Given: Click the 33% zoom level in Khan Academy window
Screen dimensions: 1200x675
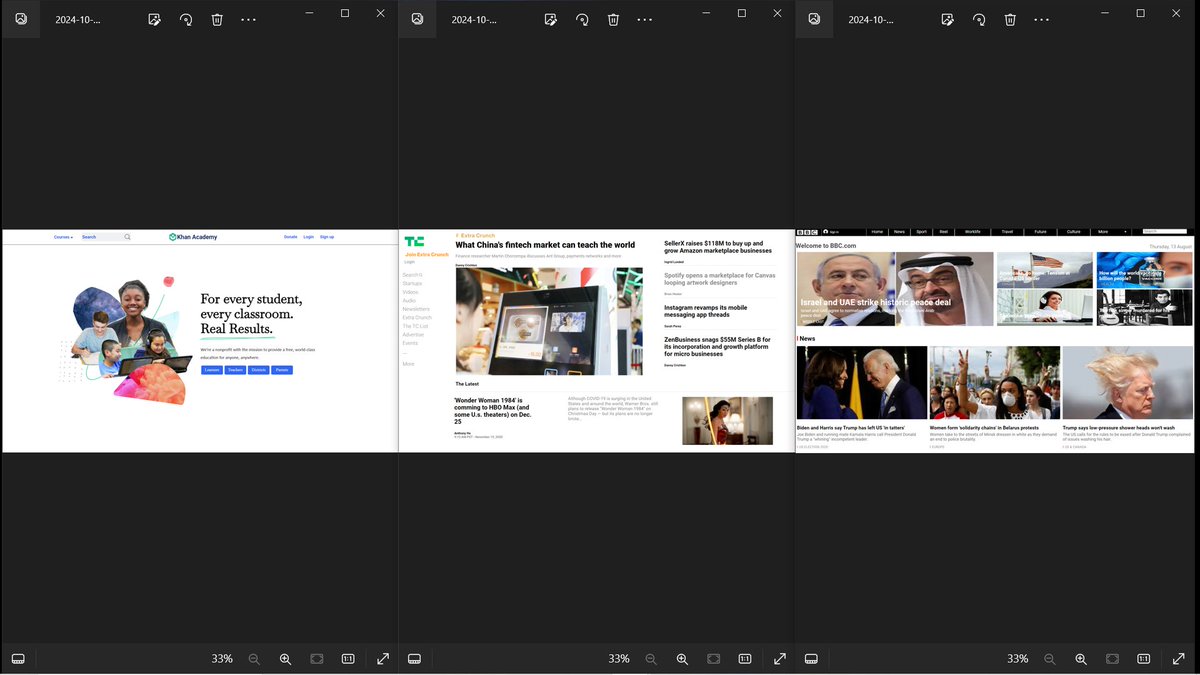Looking at the screenshot, I should pyautogui.click(x=222, y=659).
